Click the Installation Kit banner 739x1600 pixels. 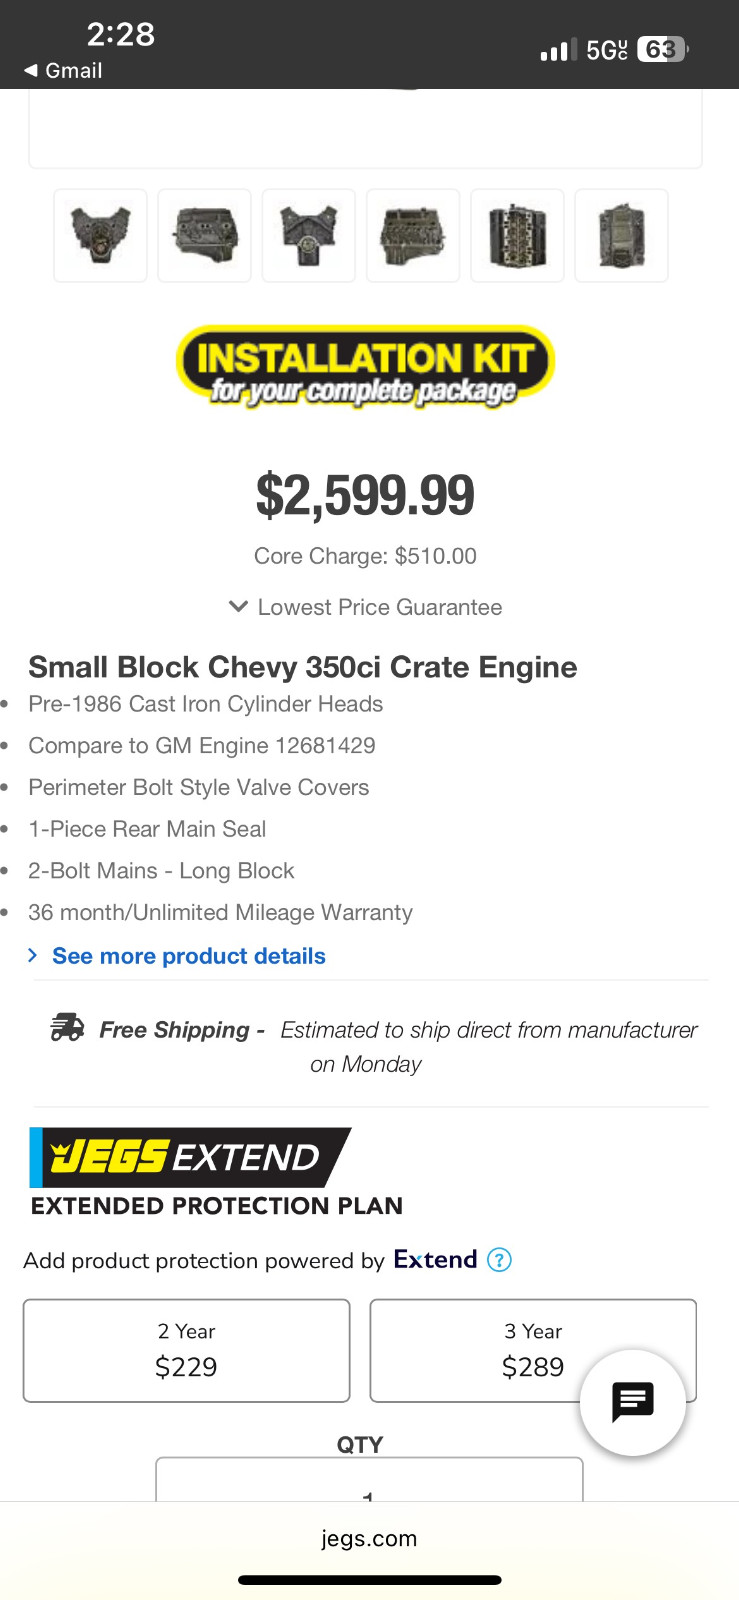[365, 364]
